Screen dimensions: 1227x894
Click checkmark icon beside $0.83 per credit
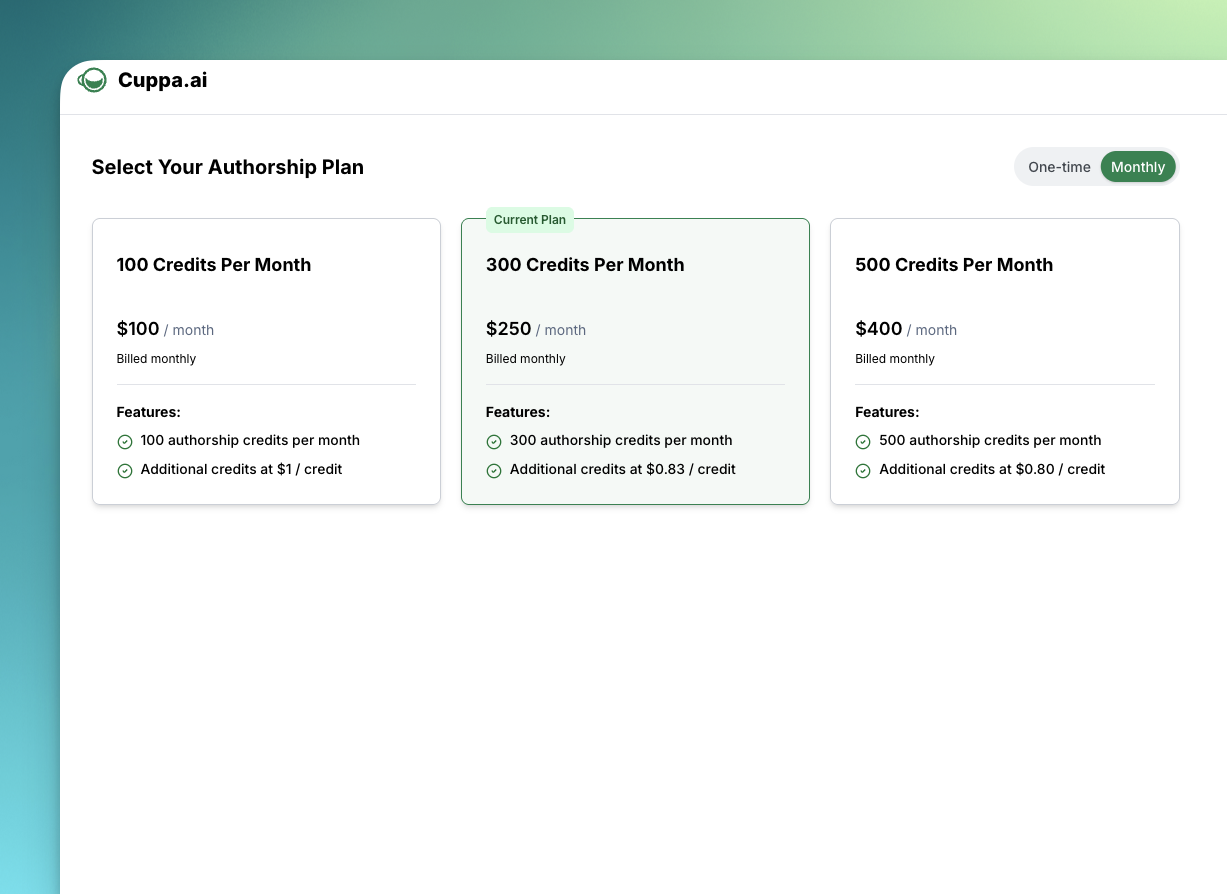[x=494, y=471]
